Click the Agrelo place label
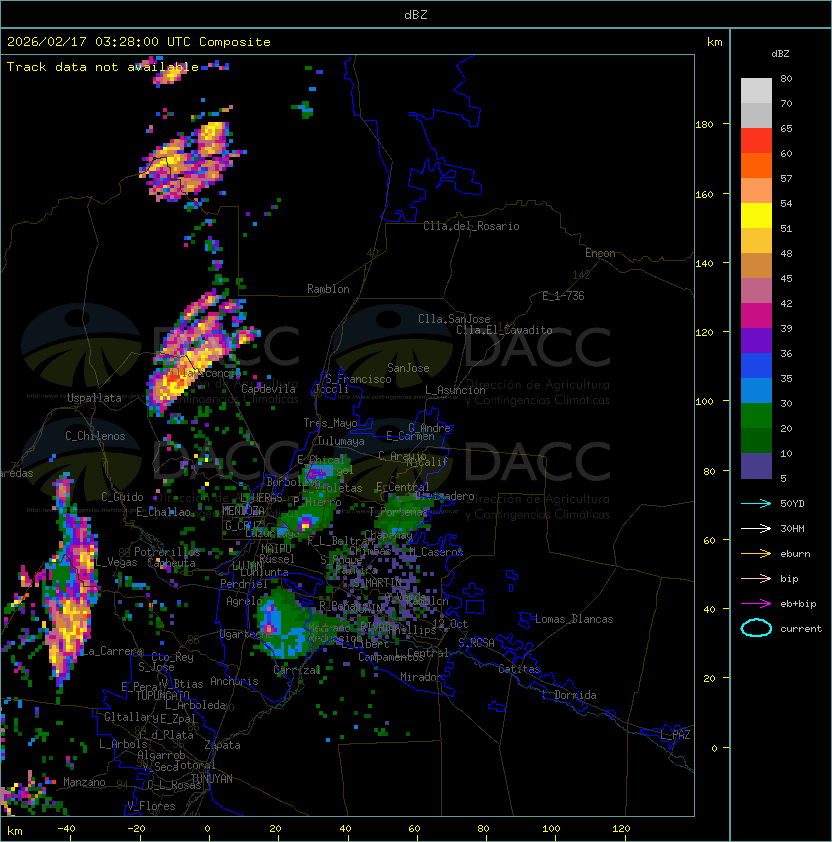Image resolution: width=832 pixels, height=842 pixels. click(244, 601)
